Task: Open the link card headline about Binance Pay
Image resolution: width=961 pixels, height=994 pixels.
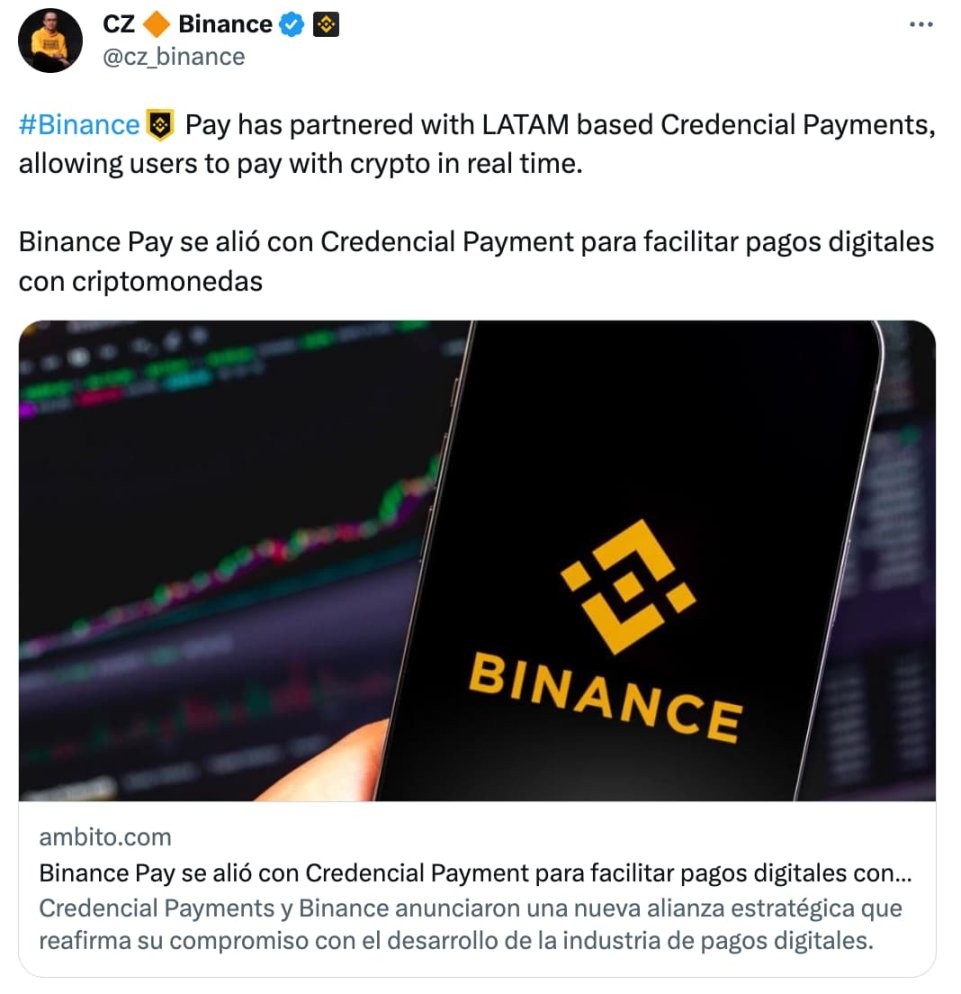Action: pos(475,873)
